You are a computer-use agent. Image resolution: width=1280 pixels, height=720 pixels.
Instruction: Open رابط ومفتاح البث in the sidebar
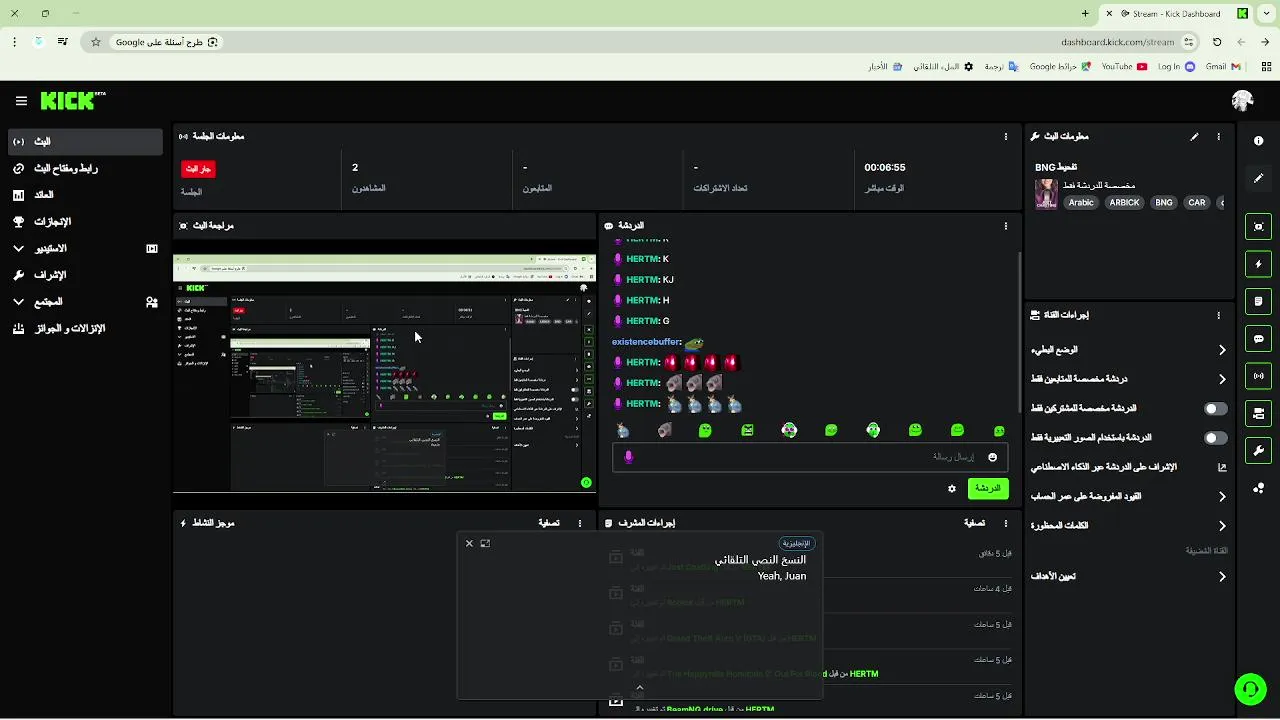[85, 168]
